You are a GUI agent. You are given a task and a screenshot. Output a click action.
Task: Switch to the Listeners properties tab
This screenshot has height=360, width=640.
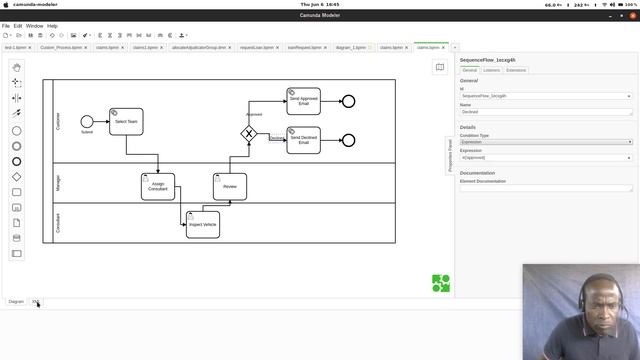(x=491, y=70)
